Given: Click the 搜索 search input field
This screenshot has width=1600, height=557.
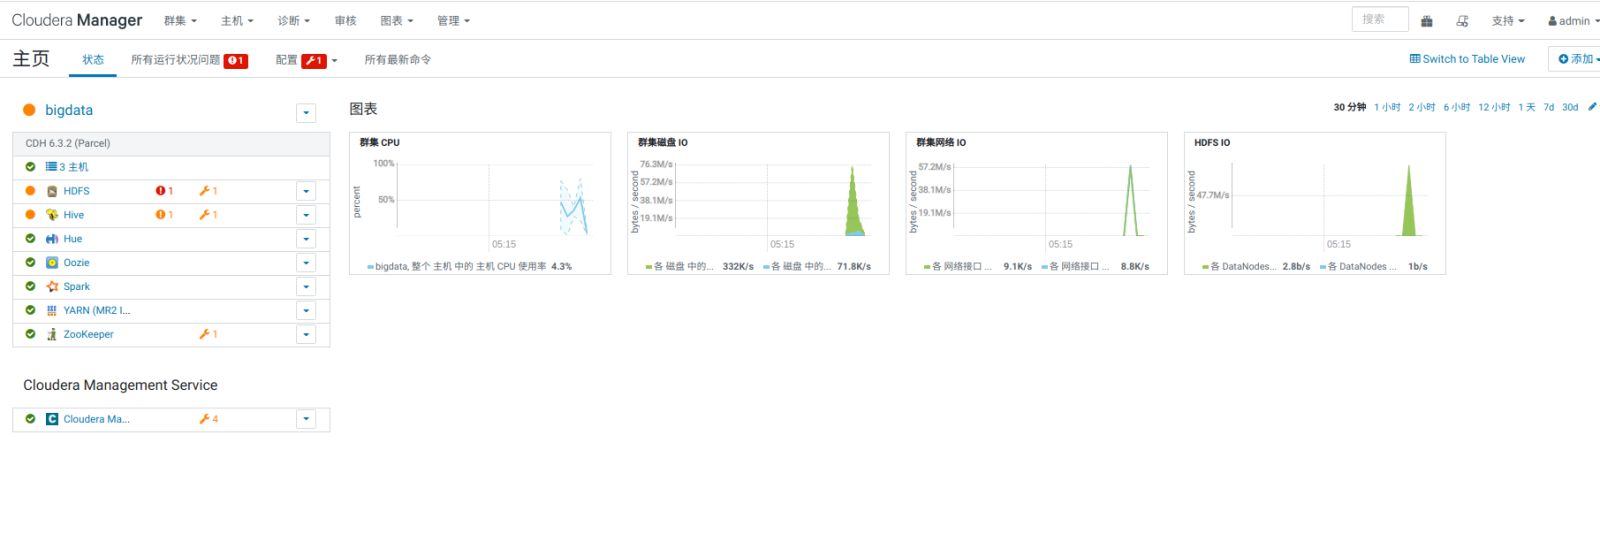Looking at the screenshot, I should [1379, 19].
